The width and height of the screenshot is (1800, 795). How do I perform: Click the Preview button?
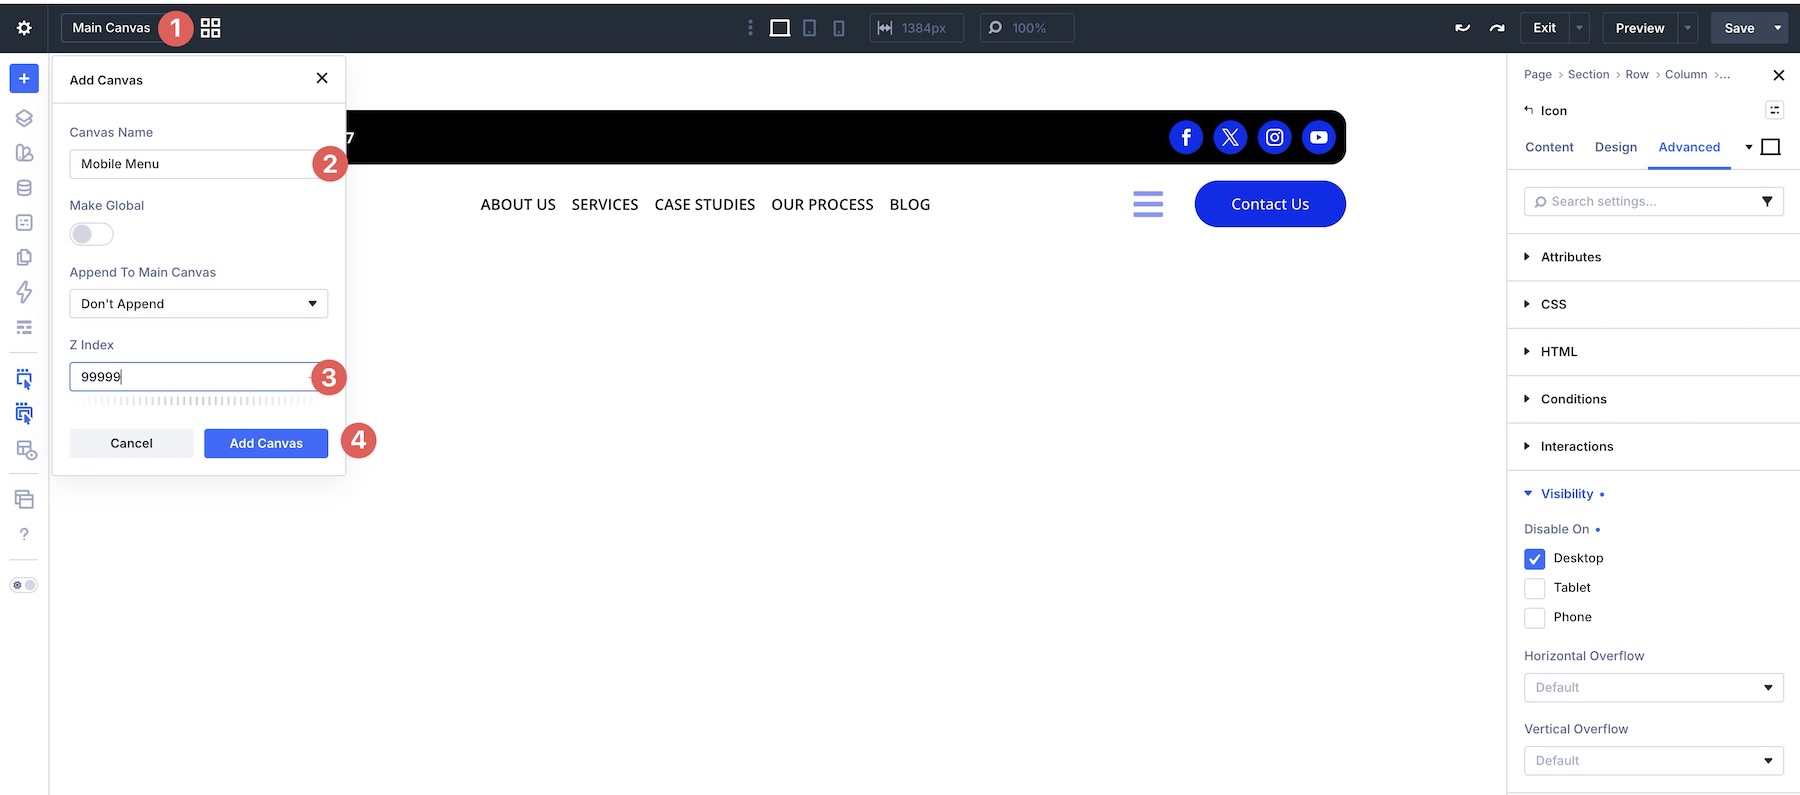pos(1640,28)
